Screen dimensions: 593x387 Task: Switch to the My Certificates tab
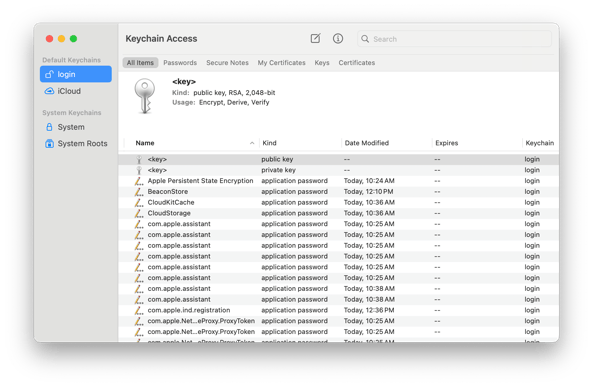[281, 63]
